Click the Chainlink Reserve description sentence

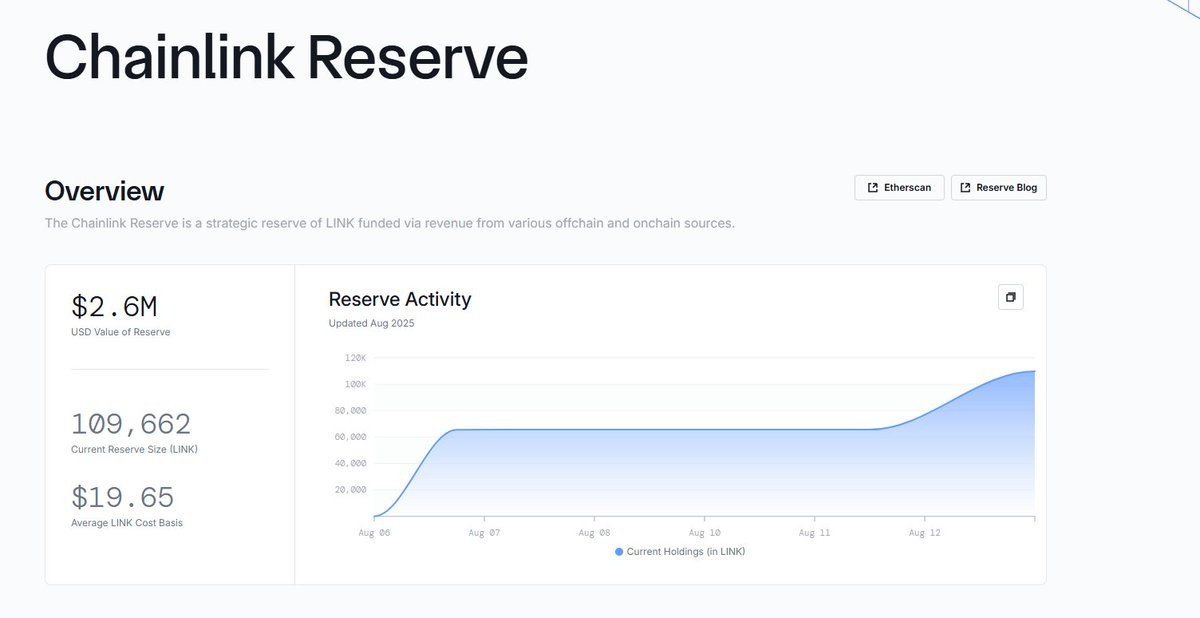pos(390,223)
